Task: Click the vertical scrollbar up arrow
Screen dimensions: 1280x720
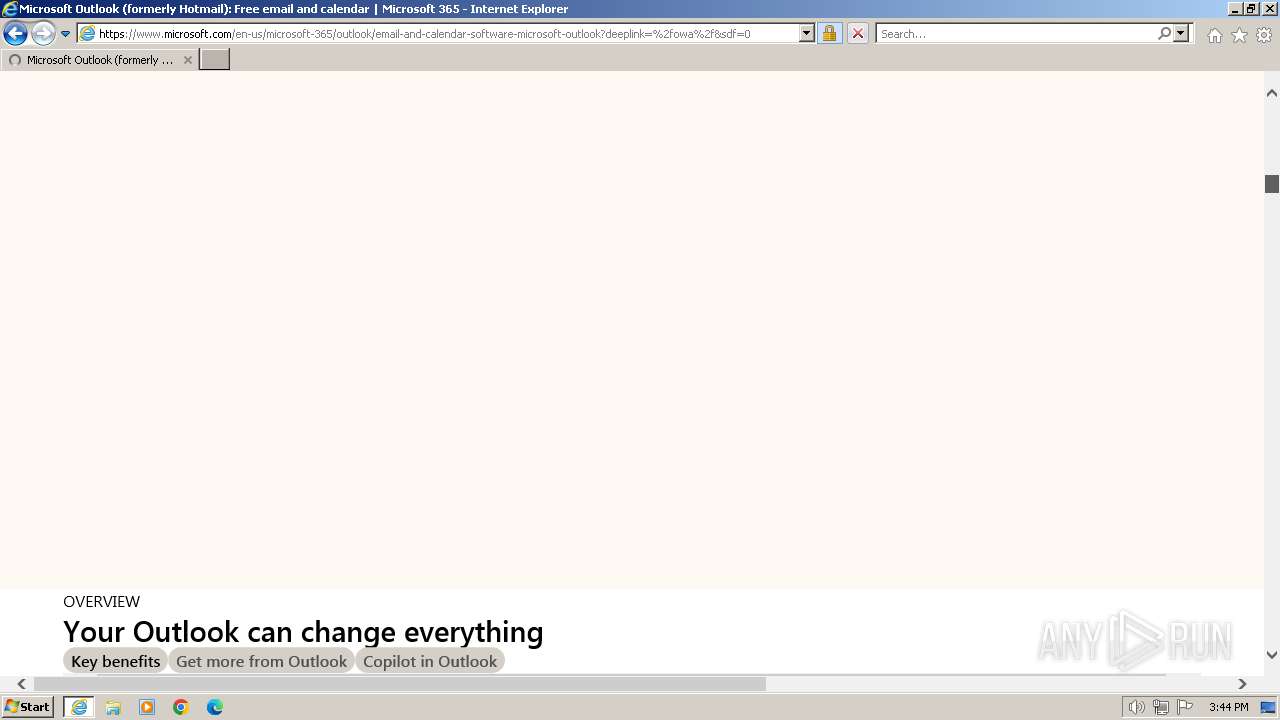Action: point(1272,93)
